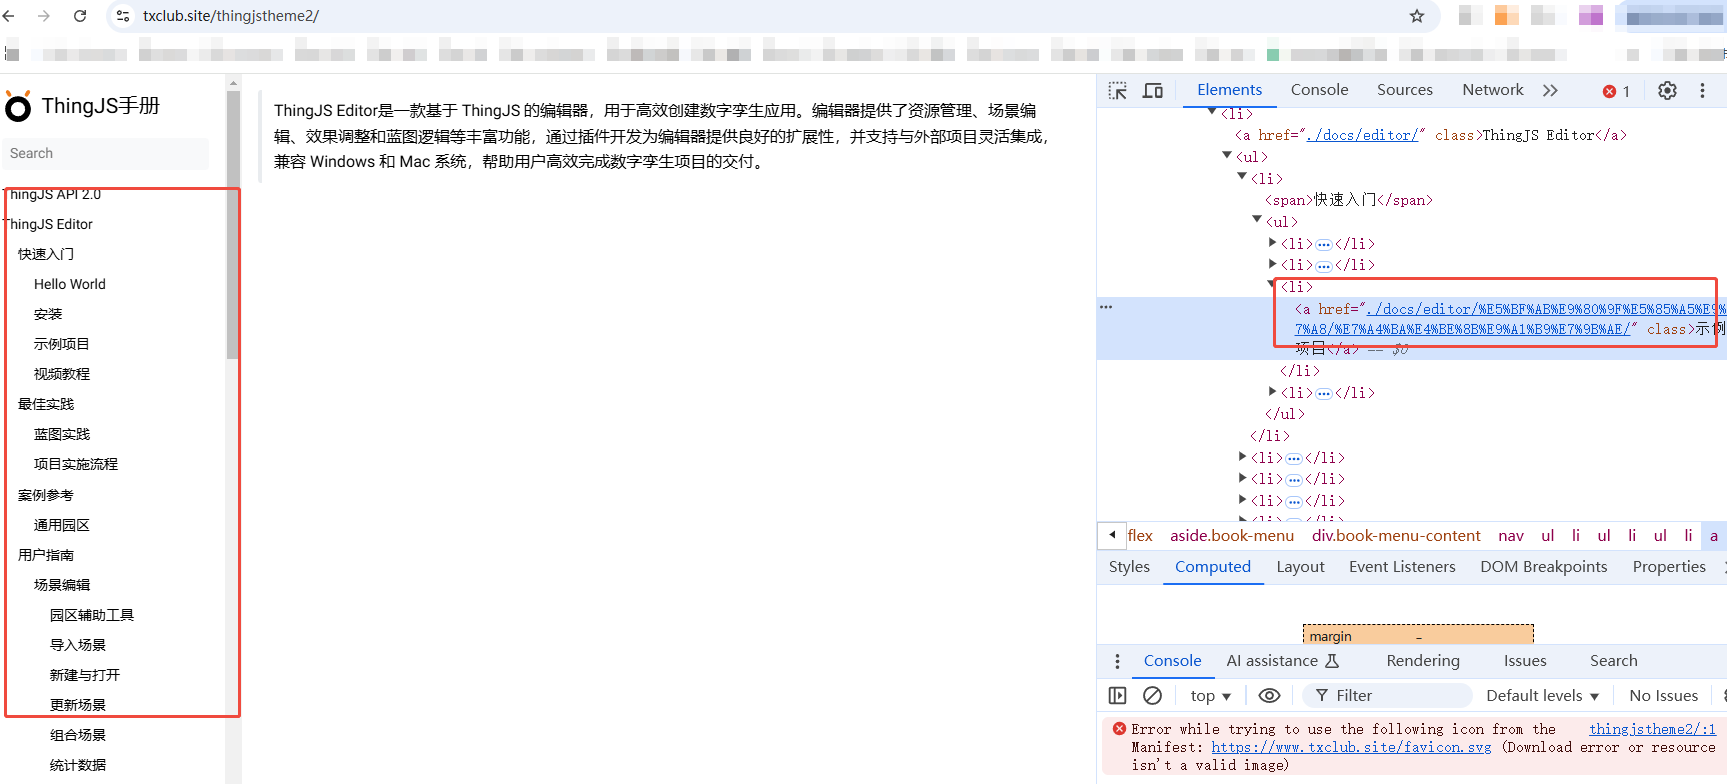This screenshot has width=1727, height=784.
Task: Activate the DevTools inspect element picker
Action: click(x=1118, y=91)
